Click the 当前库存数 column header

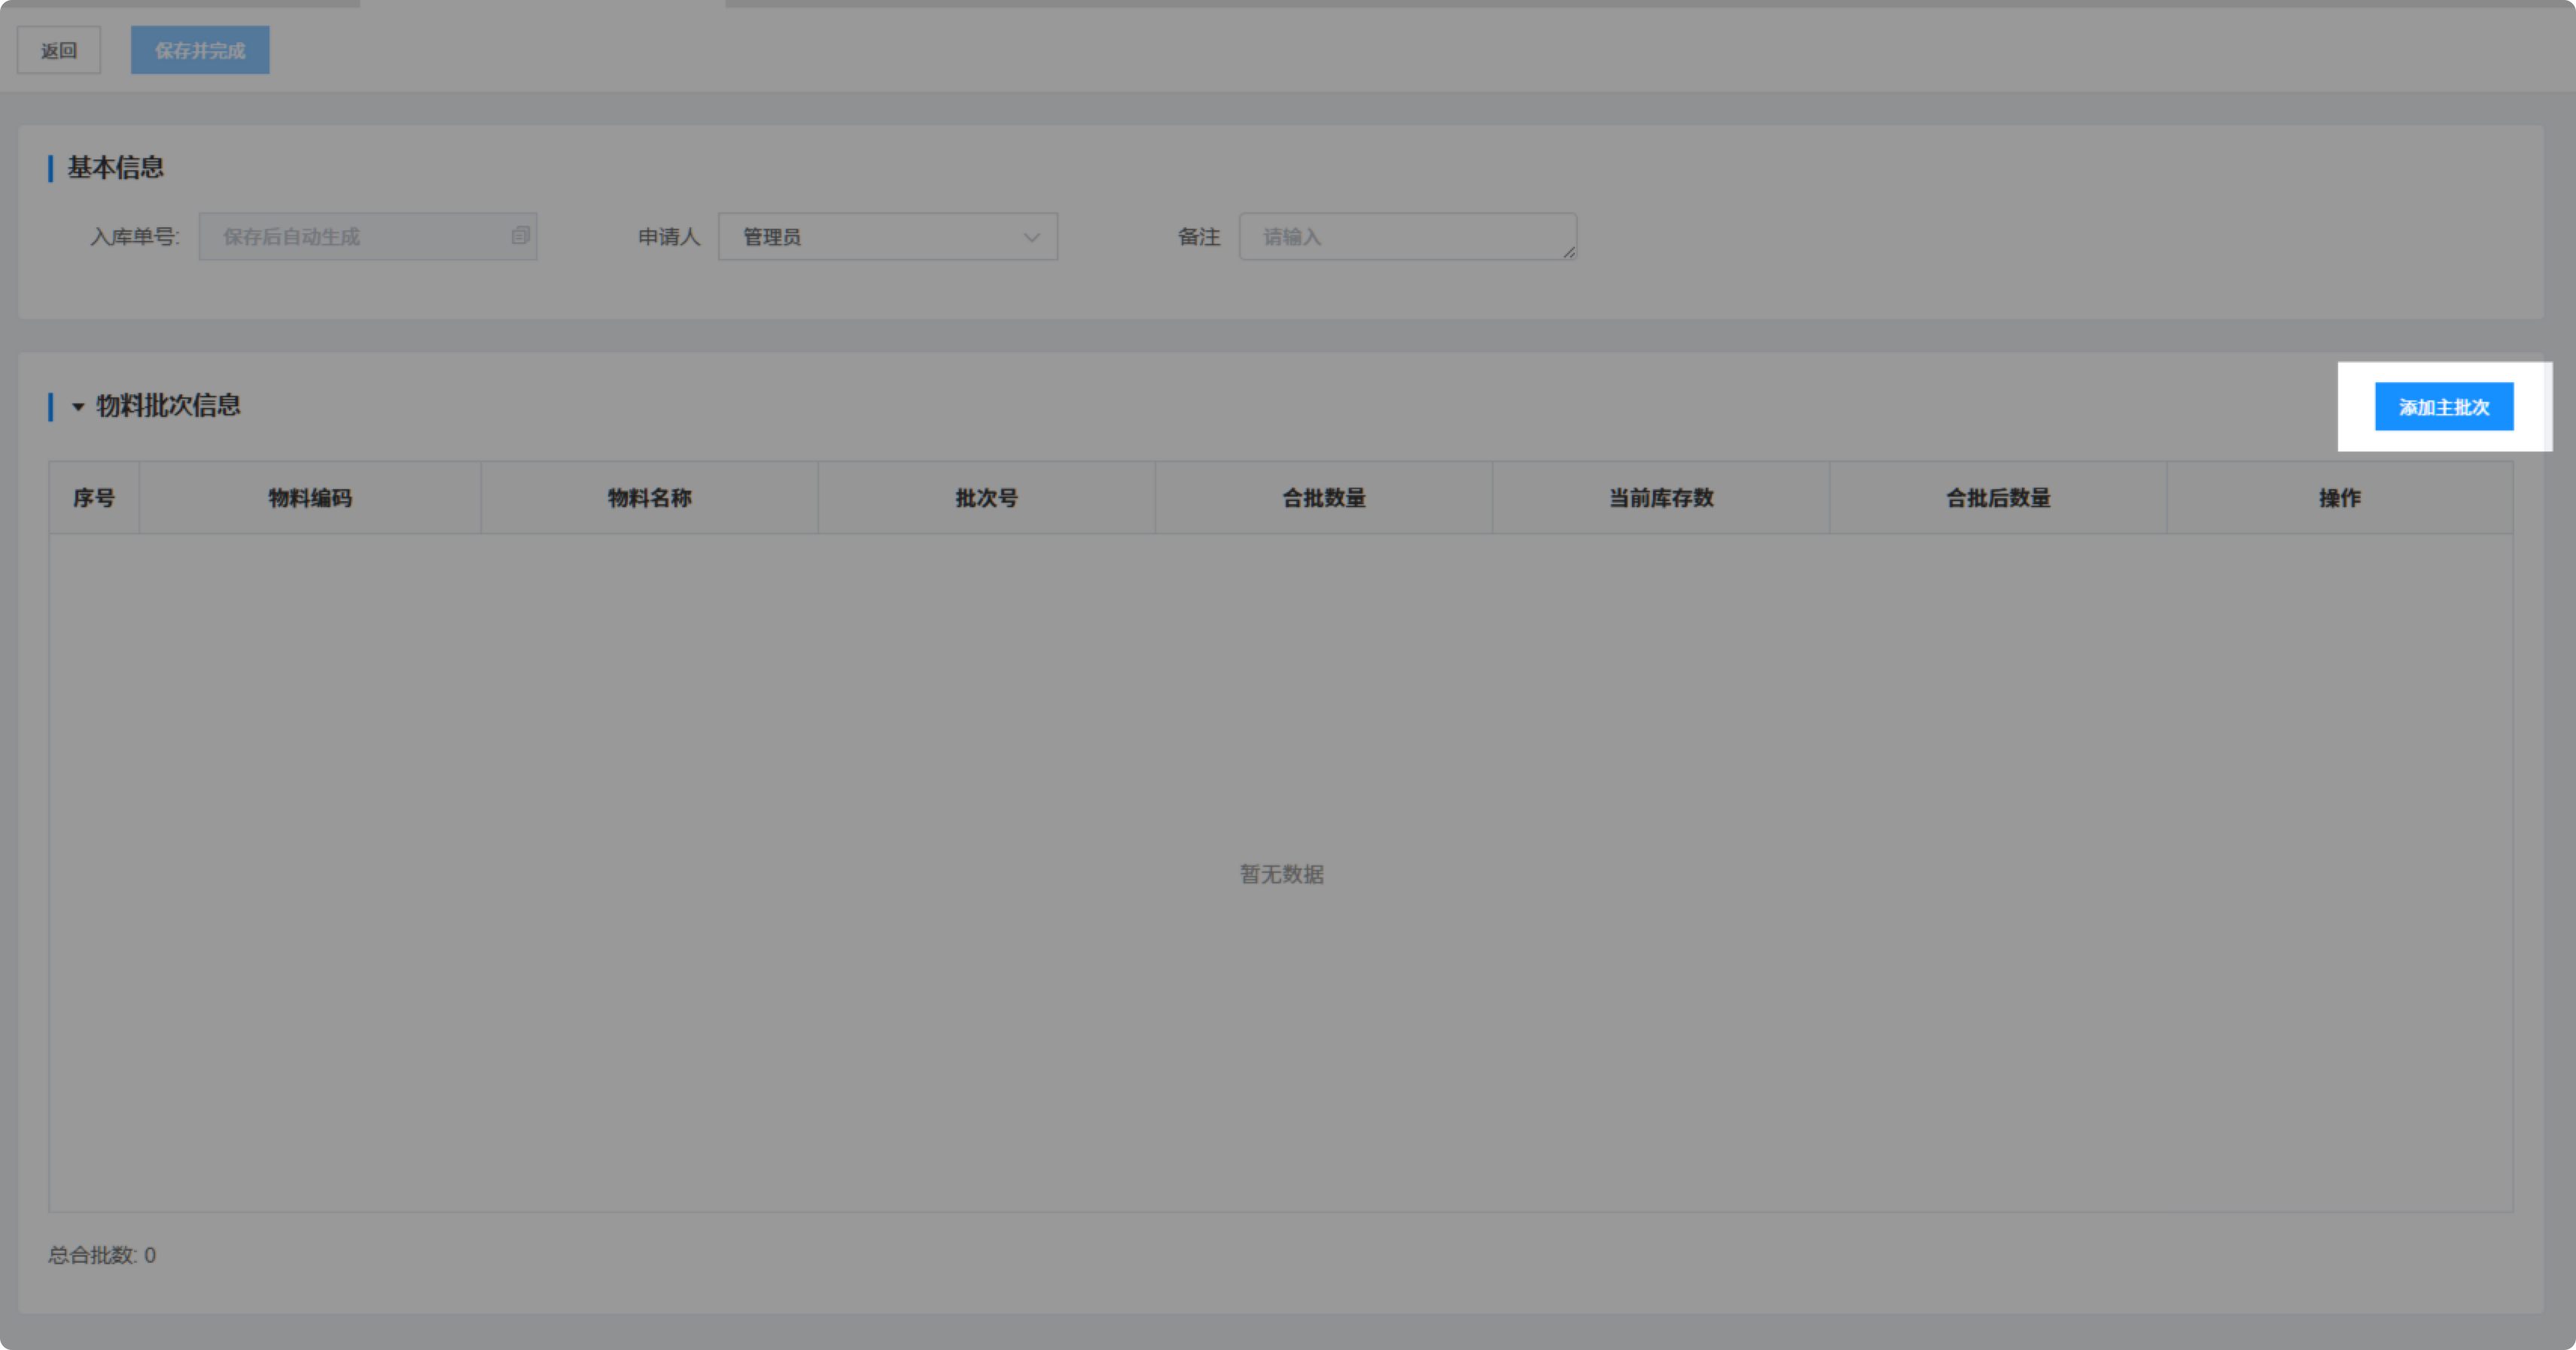[1661, 498]
